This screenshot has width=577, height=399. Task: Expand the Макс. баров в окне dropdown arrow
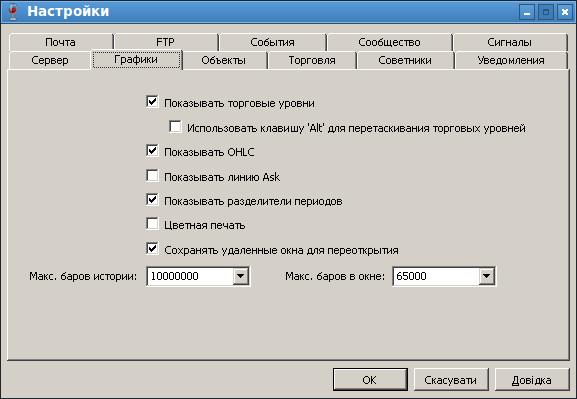point(486,276)
